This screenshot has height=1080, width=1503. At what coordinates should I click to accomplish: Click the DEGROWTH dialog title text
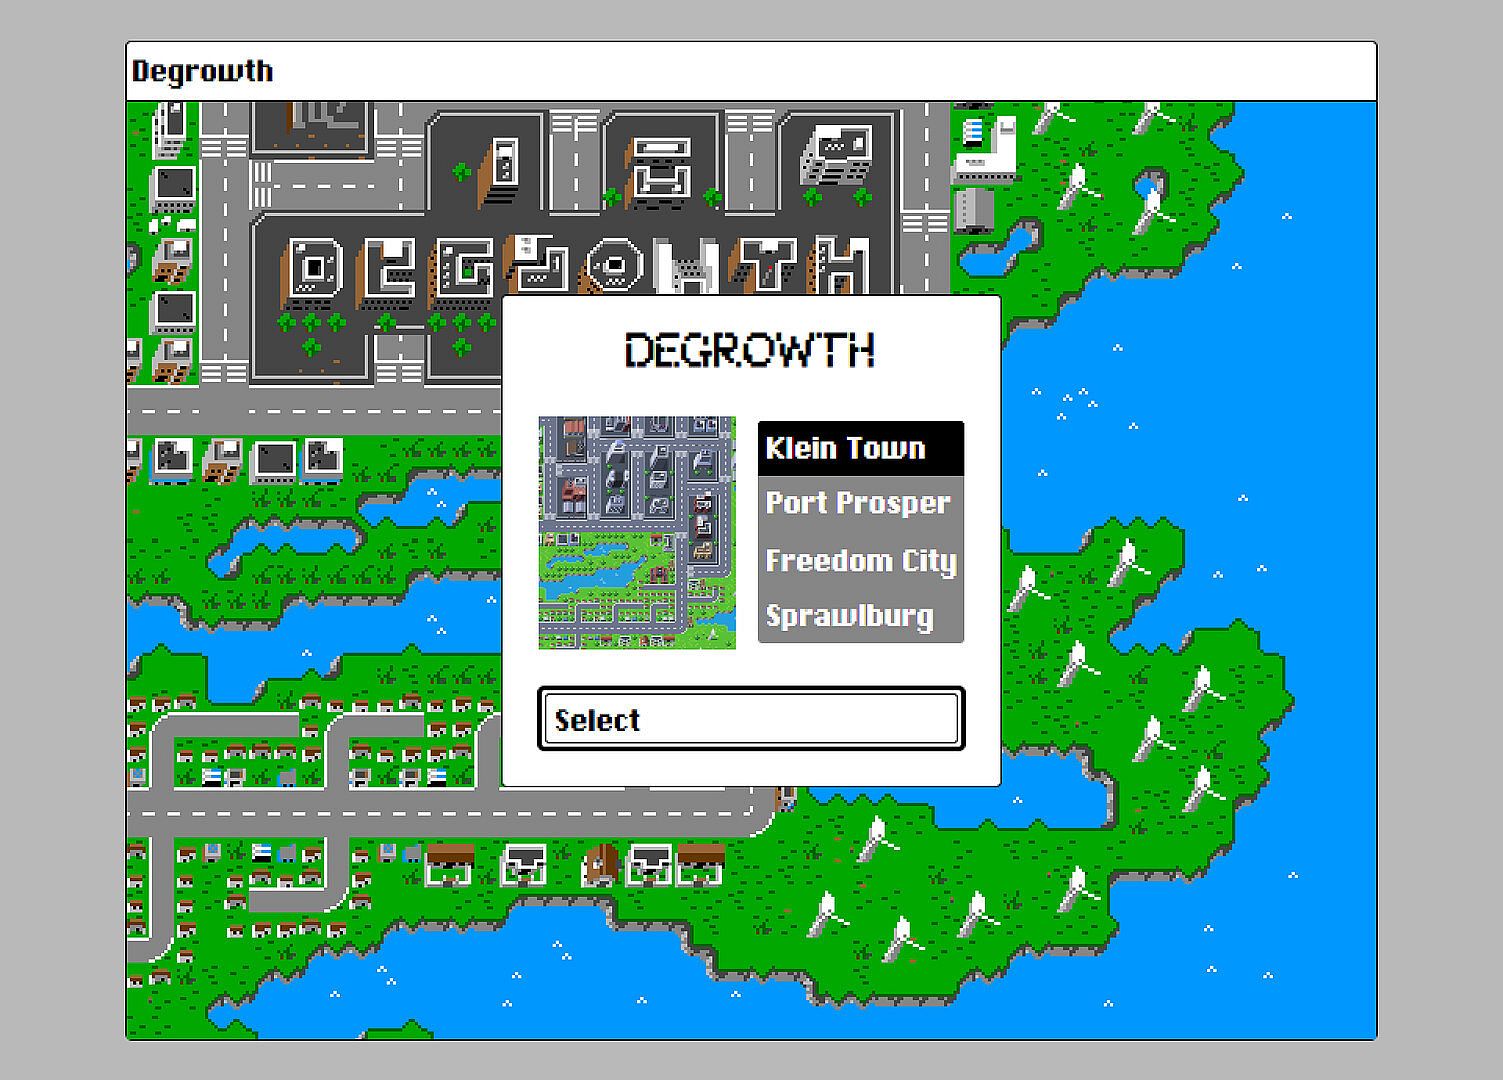pyautogui.click(x=750, y=350)
